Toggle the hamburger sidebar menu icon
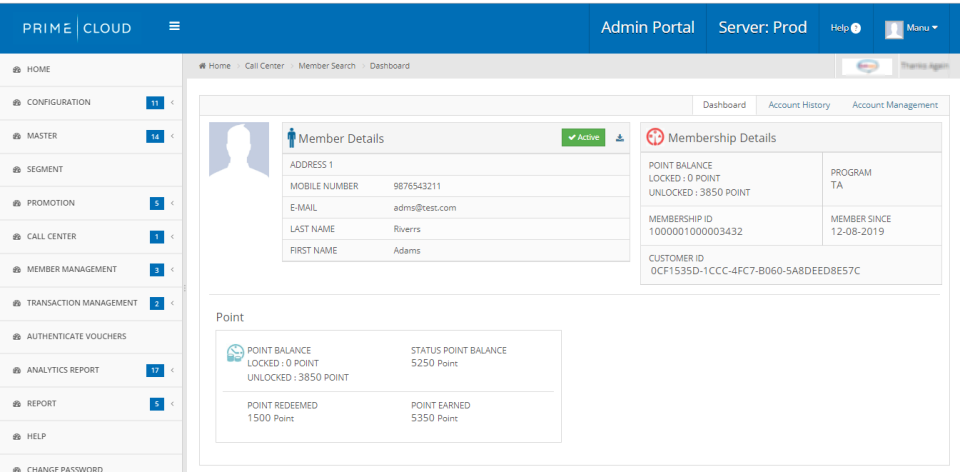 tap(174, 26)
